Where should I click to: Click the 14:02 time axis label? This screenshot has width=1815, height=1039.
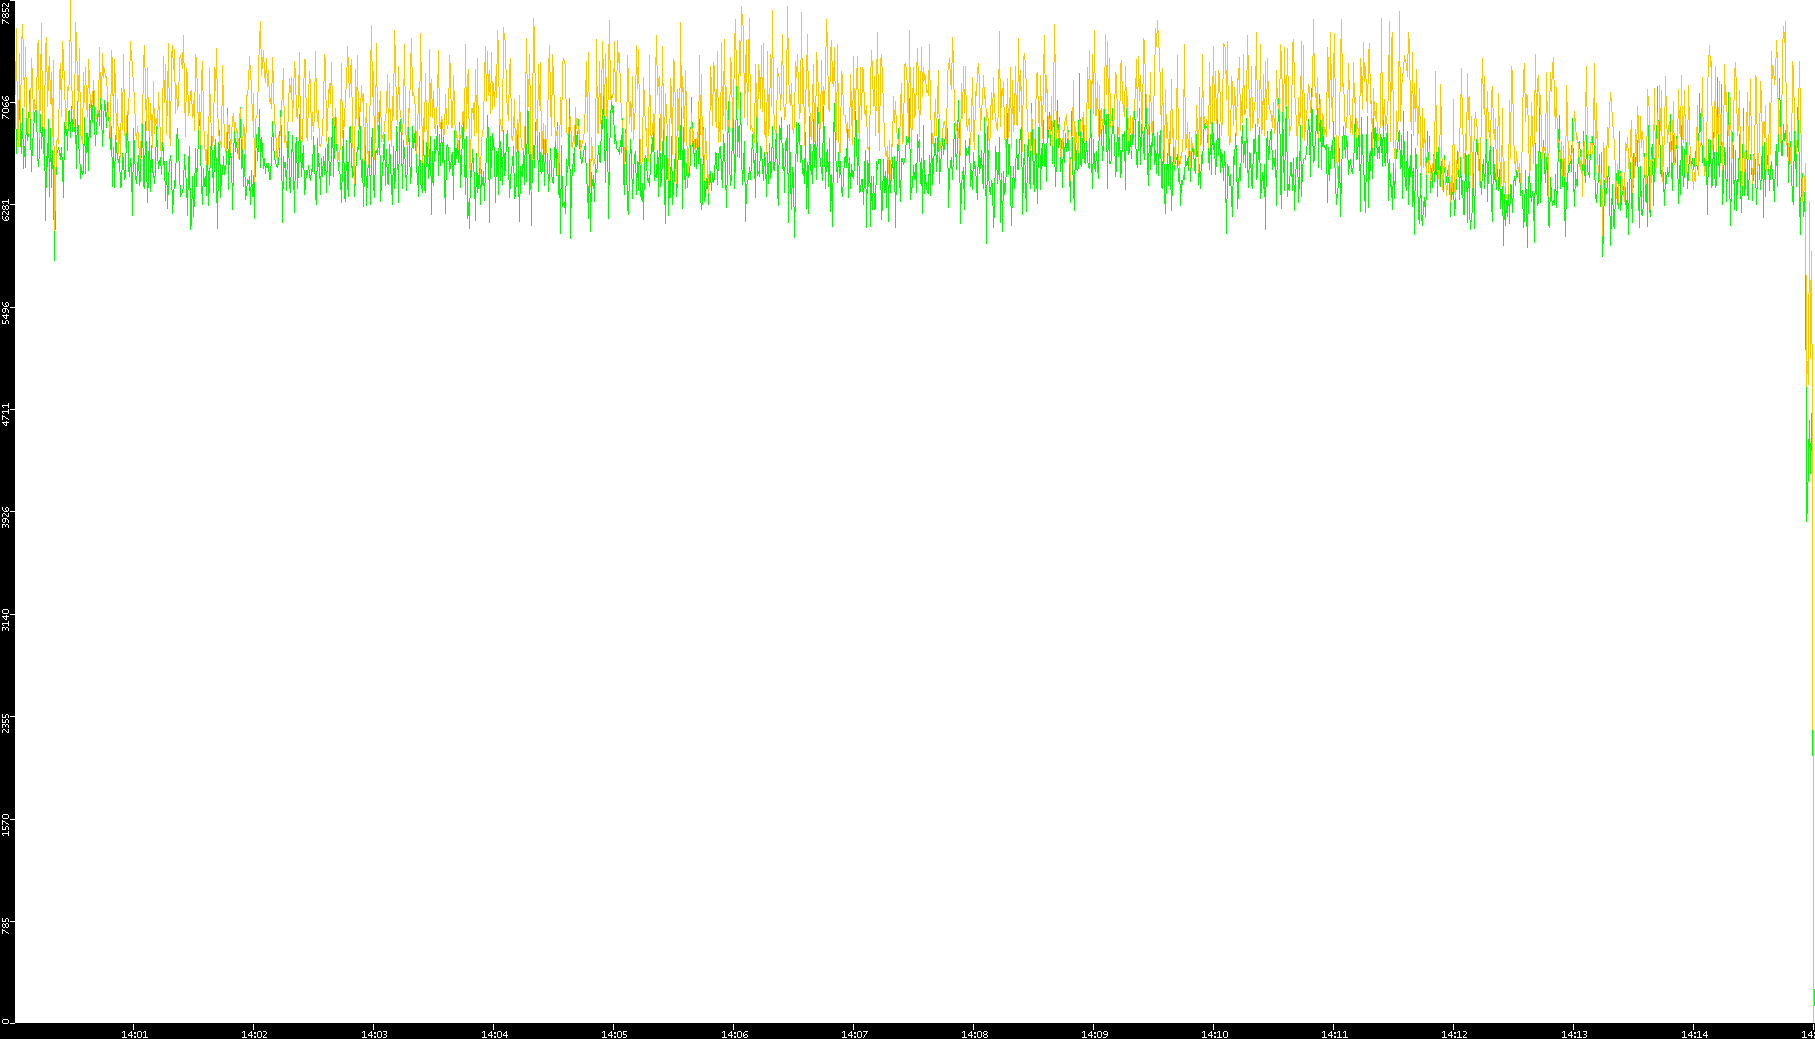pos(254,1034)
